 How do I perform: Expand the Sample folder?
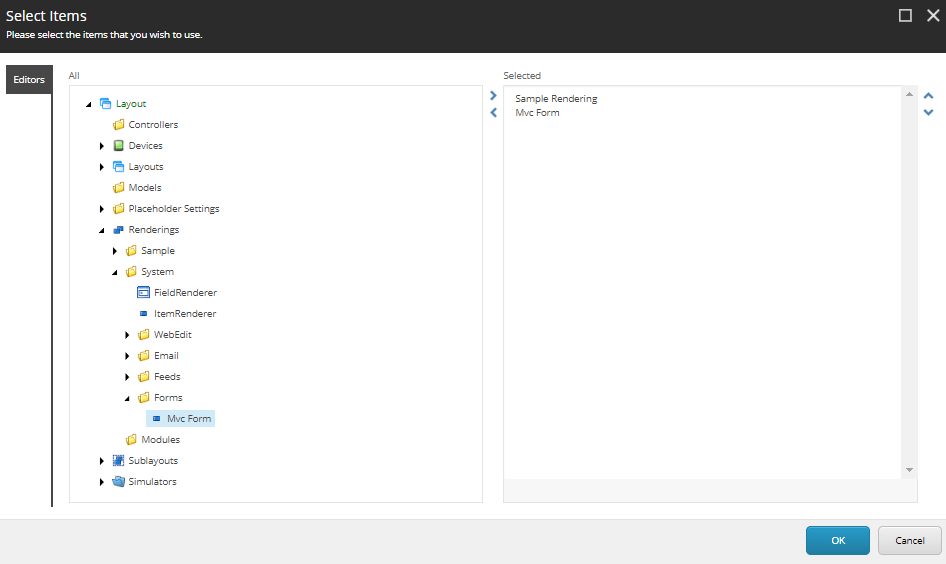(115, 251)
